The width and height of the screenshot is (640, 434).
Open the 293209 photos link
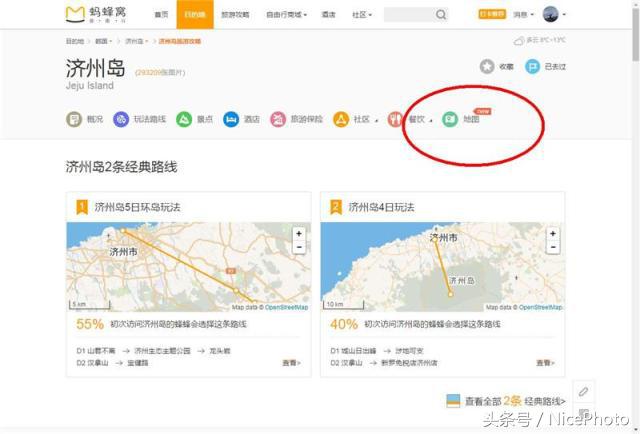tap(160, 72)
